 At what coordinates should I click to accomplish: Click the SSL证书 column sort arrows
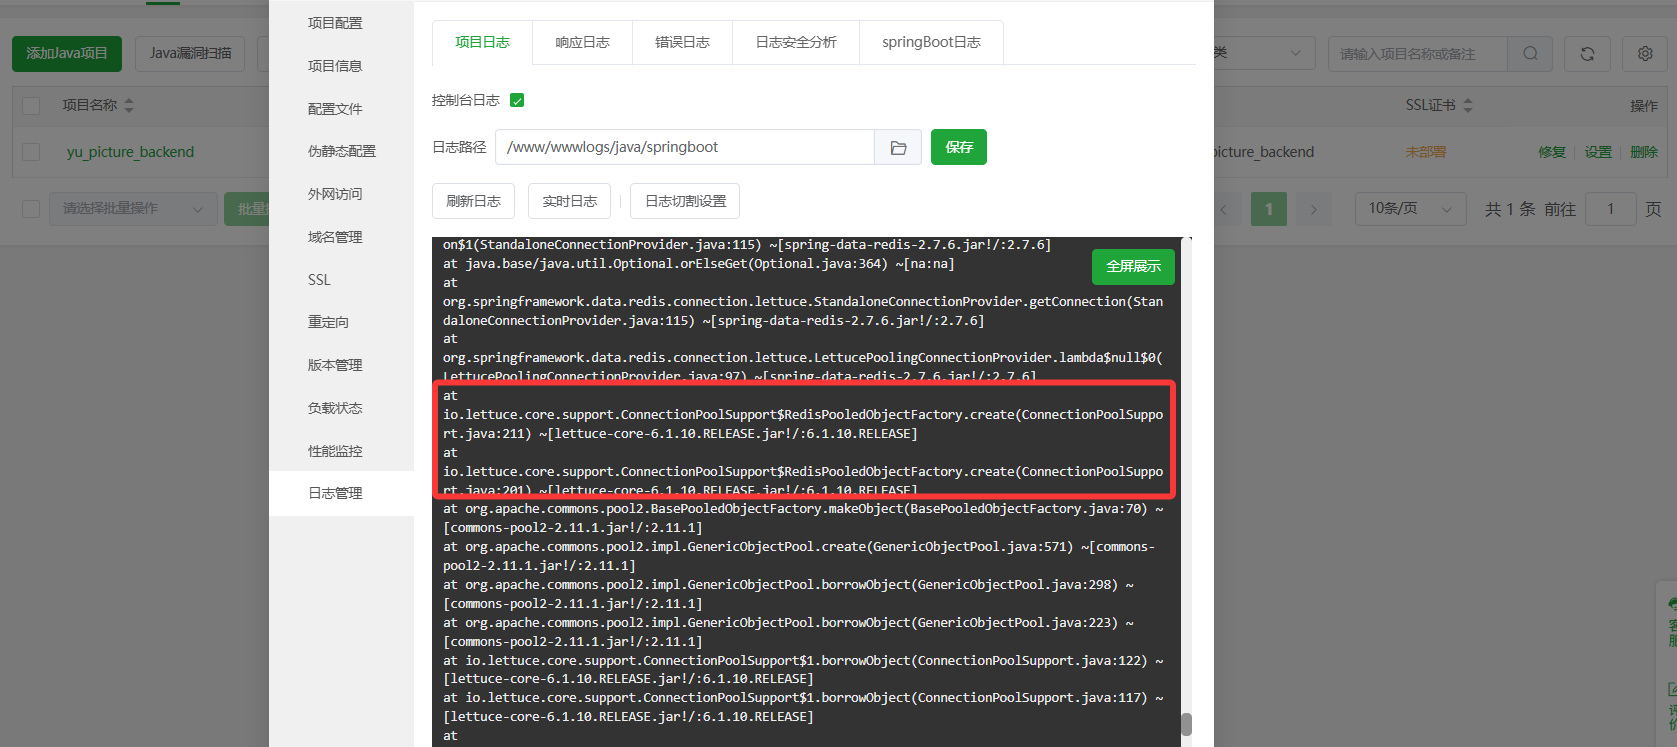coord(1468,105)
